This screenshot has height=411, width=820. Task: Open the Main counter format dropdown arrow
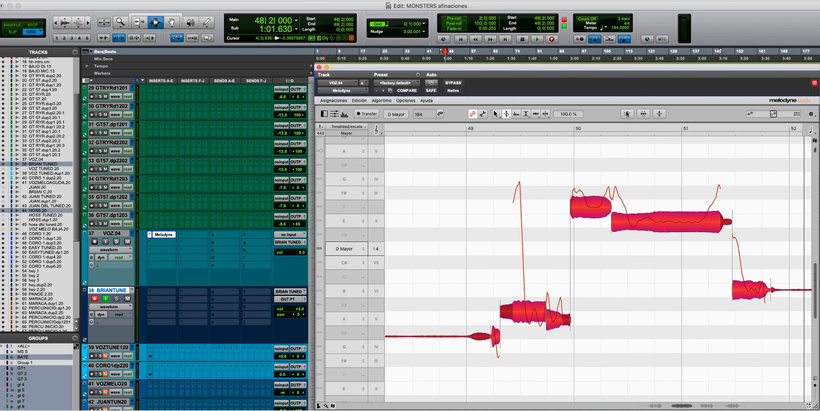coord(297,21)
